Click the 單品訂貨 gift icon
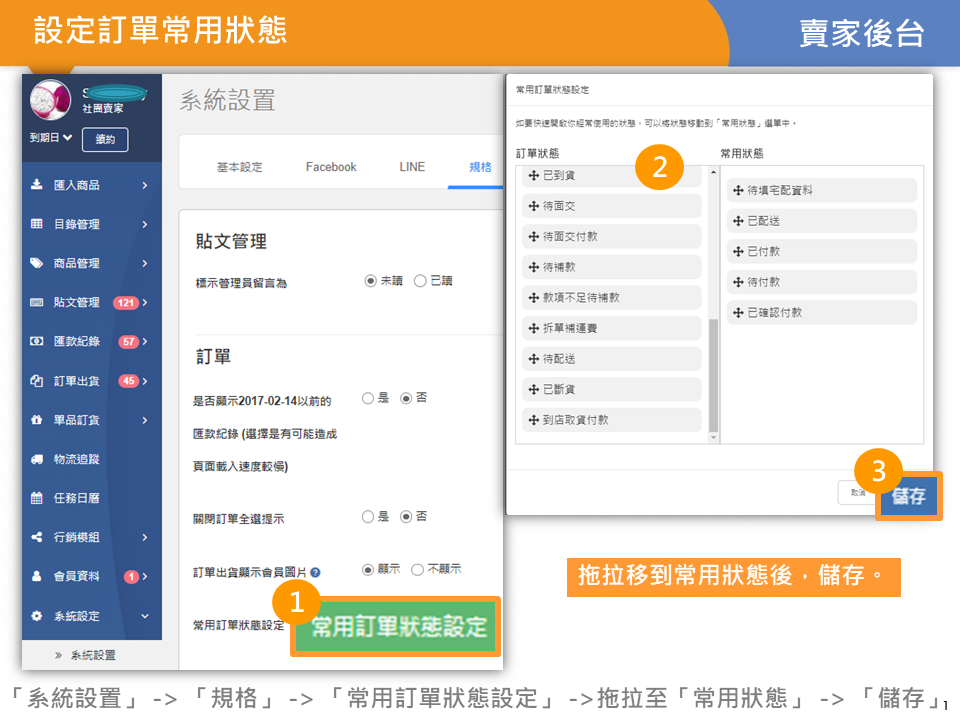This screenshot has height=720, width=960. pyautogui.click(x=37, y=420)
